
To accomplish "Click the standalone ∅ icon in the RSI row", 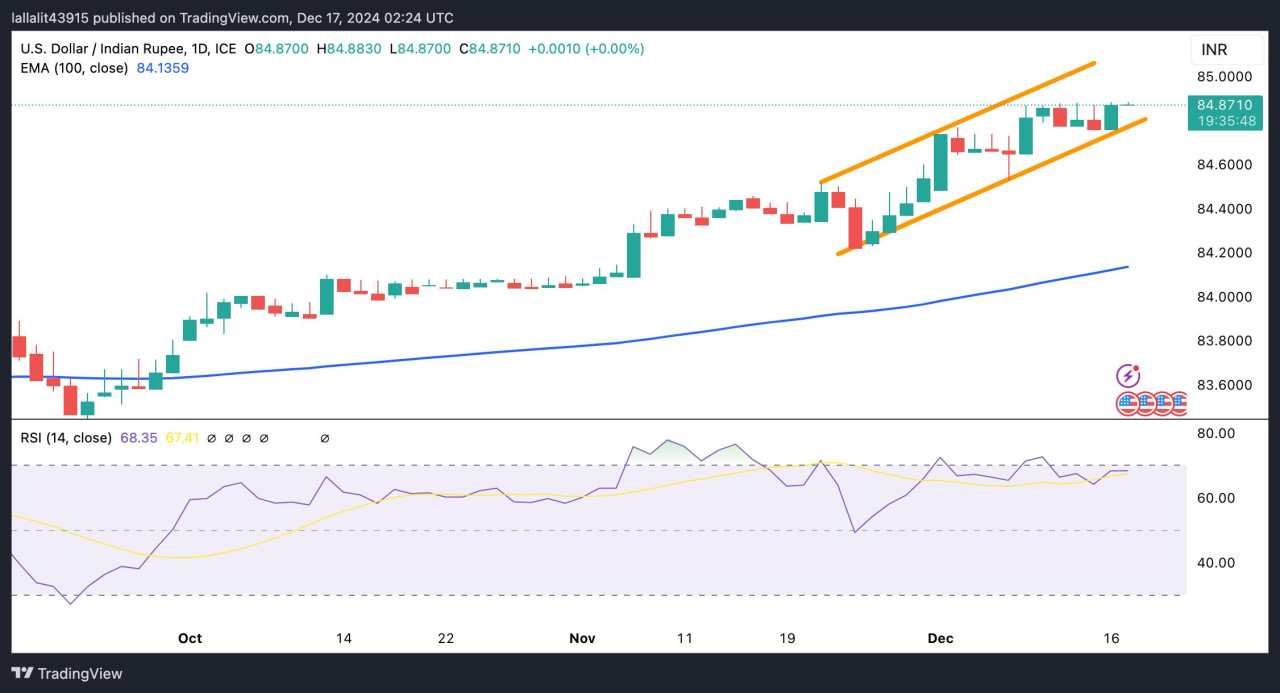I will [325, 438].
